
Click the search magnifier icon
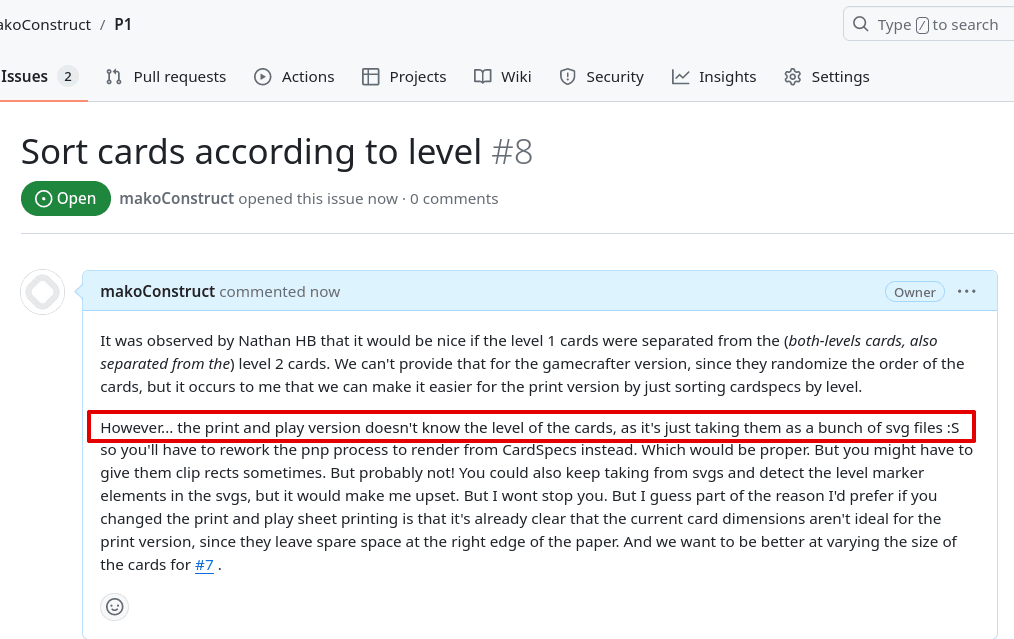point(861,25)
